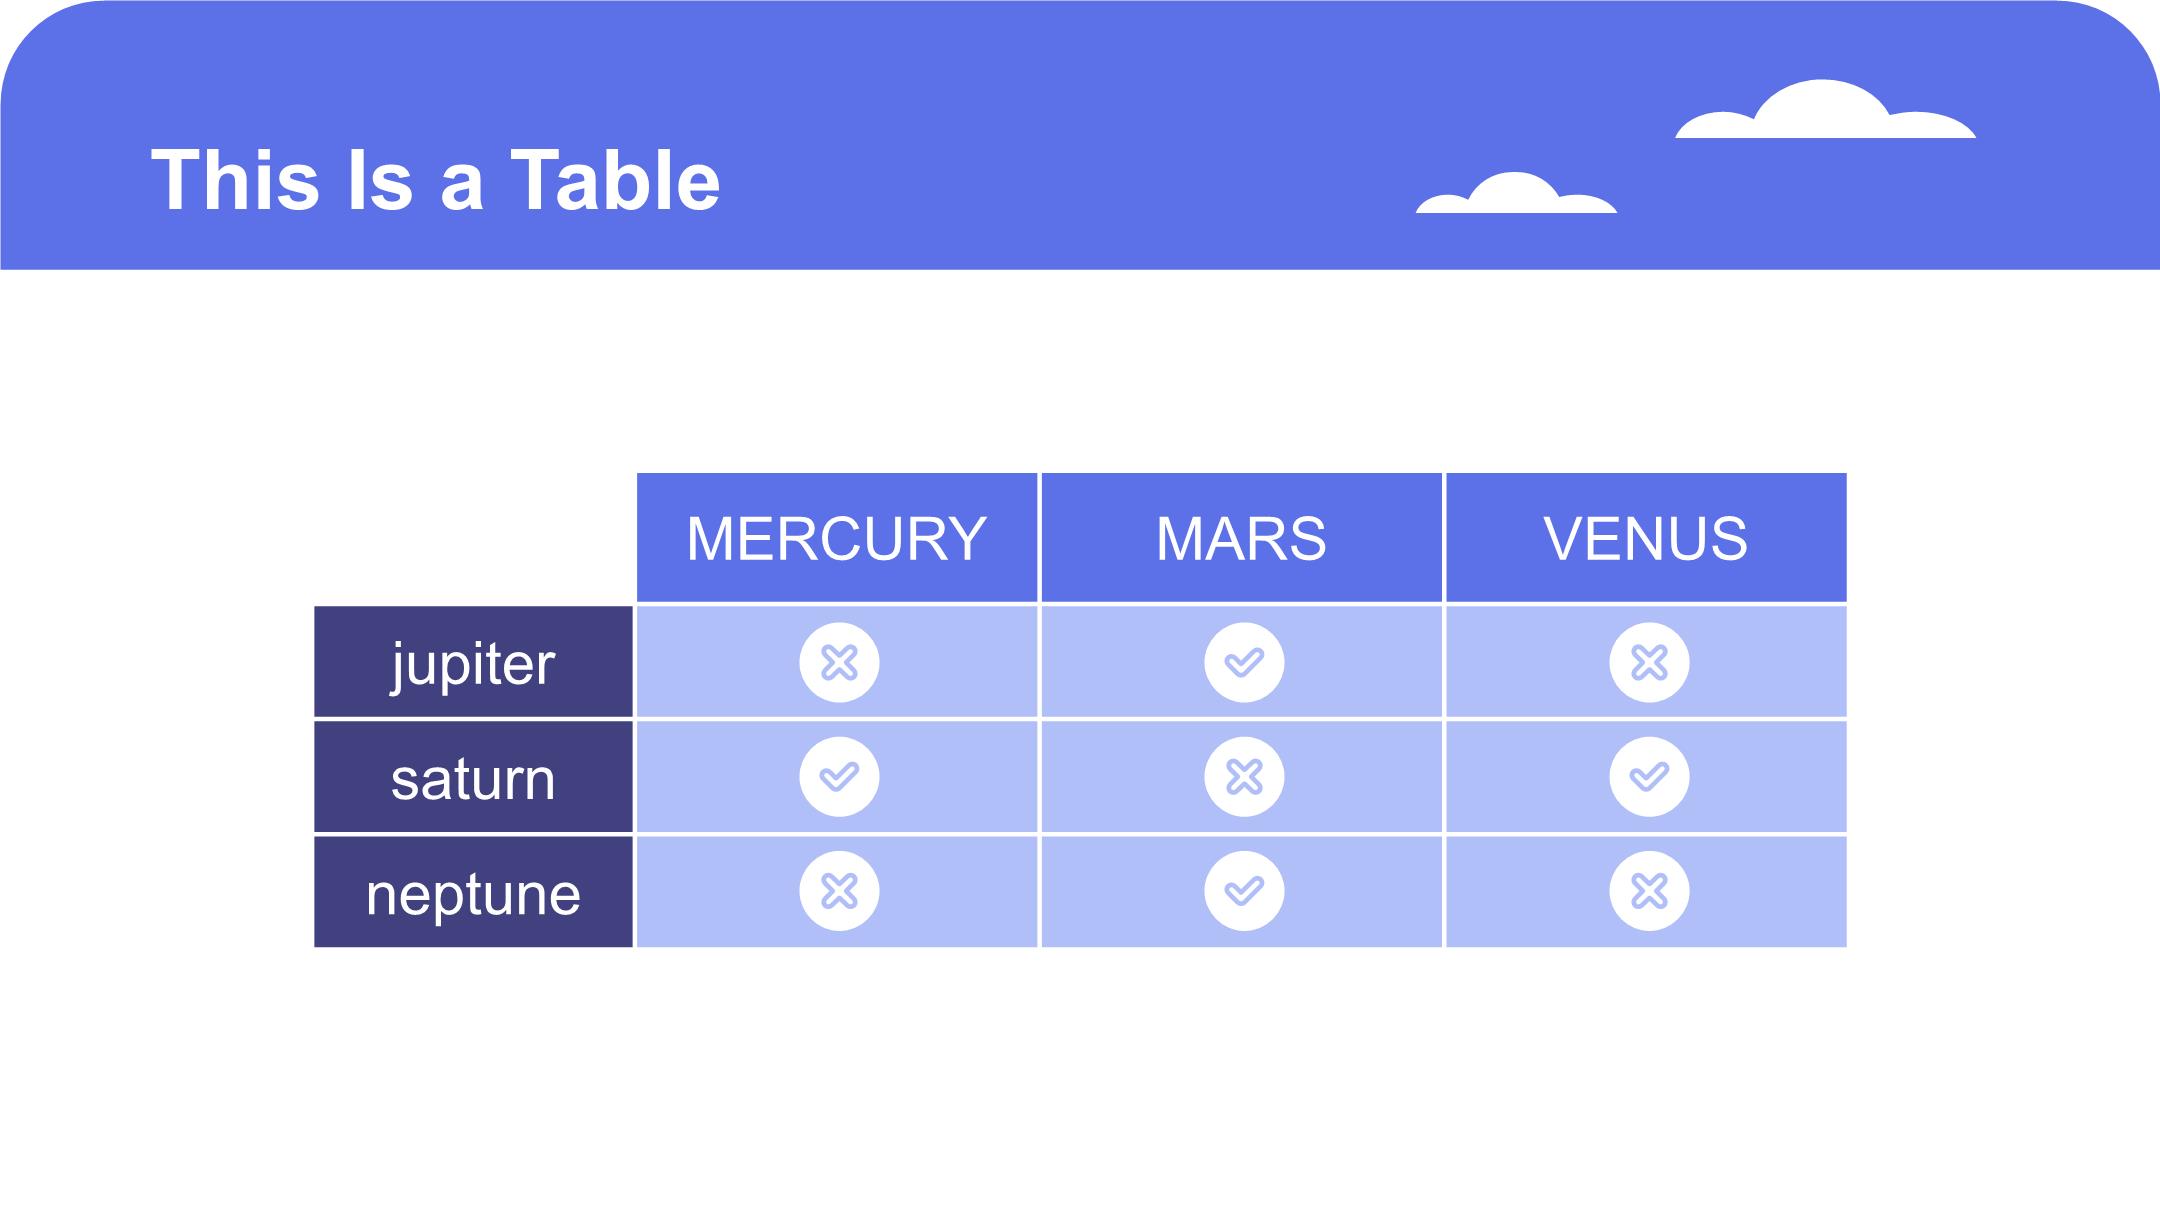
Task: Select the VENUS column header
Action: coord(1646,538)
